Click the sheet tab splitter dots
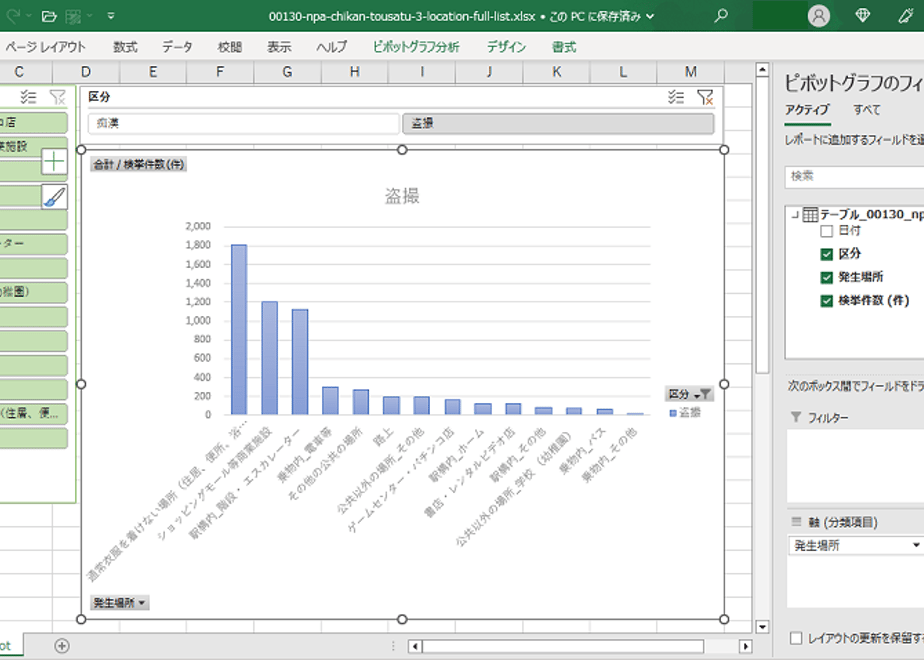Image resolution: width=924 pixels, height=660 pixels. pos(393,646)
